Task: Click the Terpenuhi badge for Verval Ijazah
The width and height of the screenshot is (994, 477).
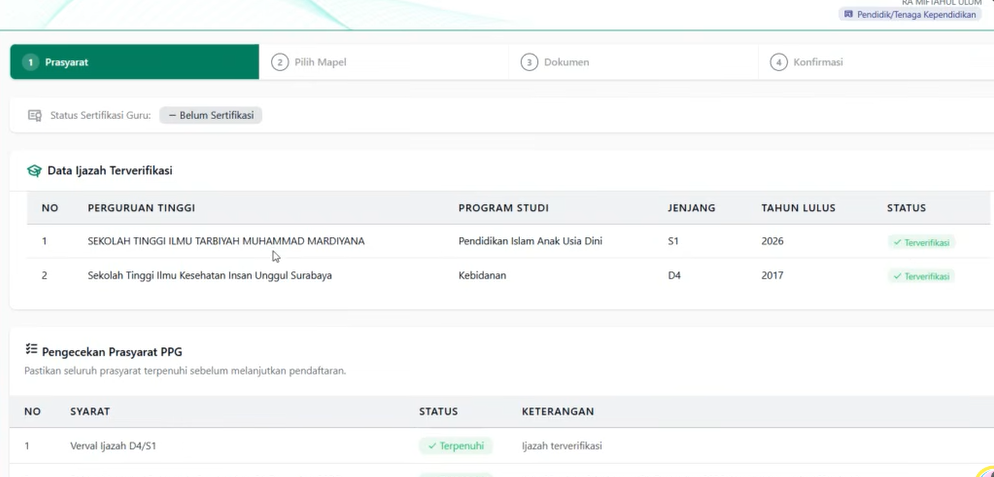Action: 456,446
